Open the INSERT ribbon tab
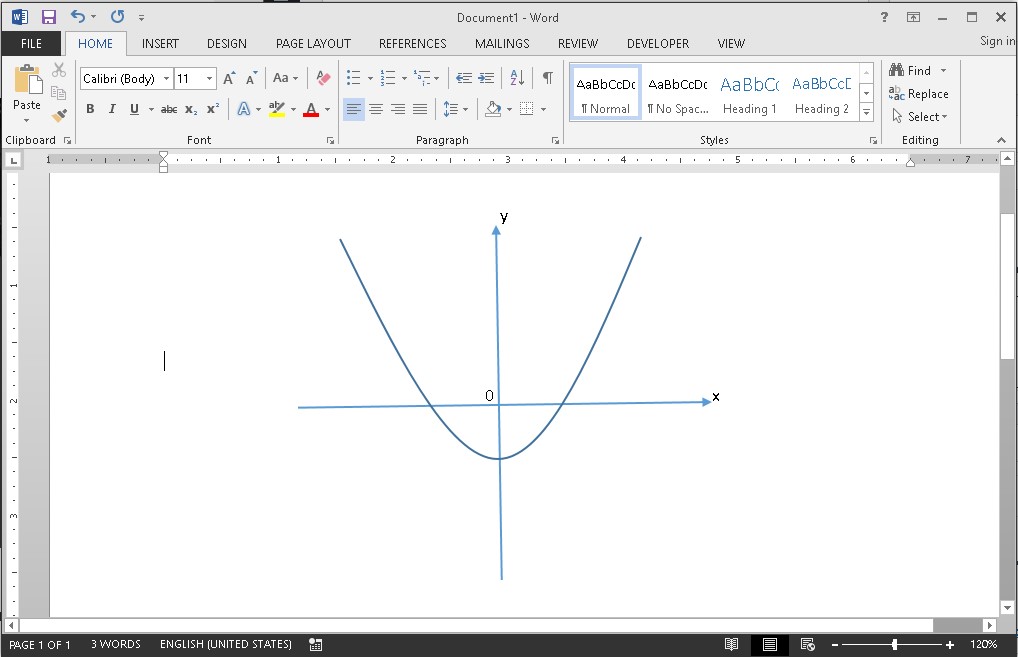Viewport: 1018px width, 657px height. pos(160,44)
